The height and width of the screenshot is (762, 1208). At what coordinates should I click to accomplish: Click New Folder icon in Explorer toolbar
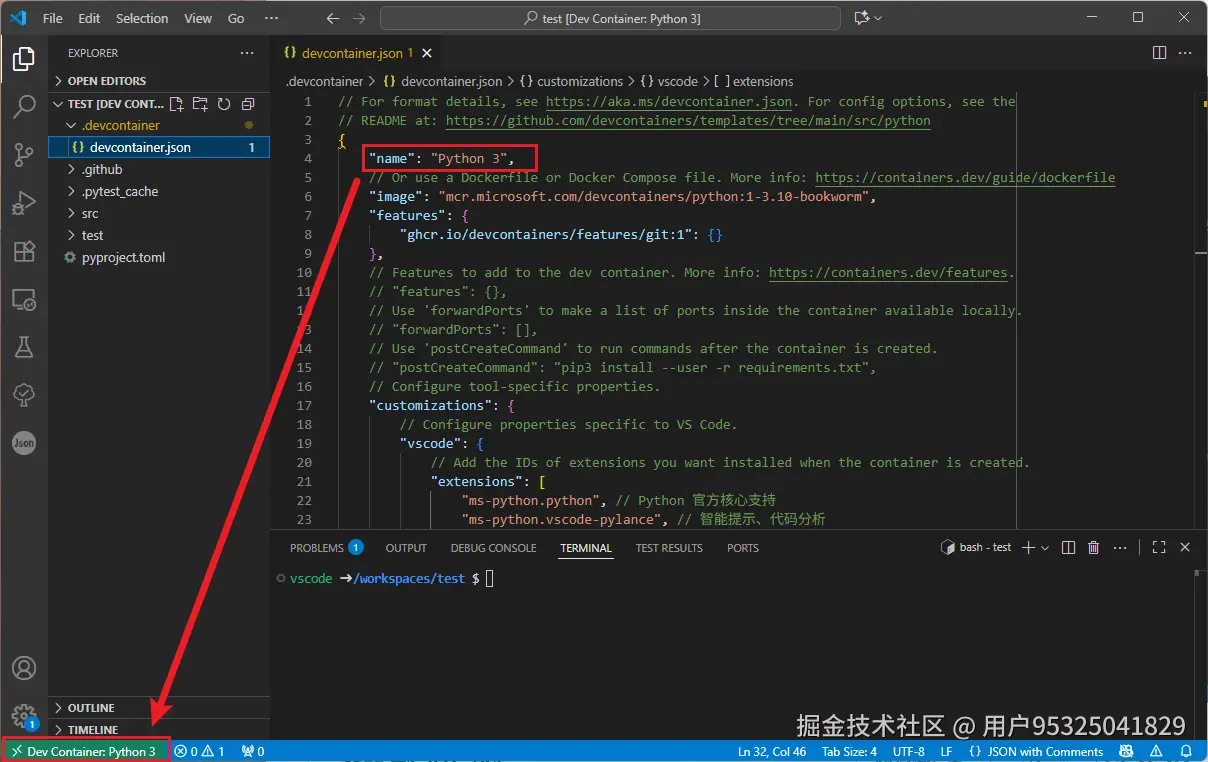coord(200,104)
